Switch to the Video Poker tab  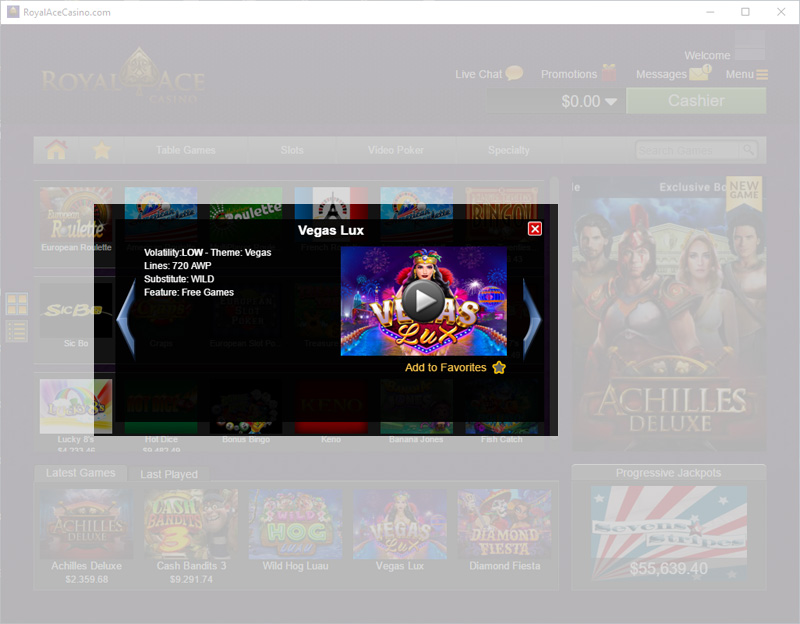(395, 150)
